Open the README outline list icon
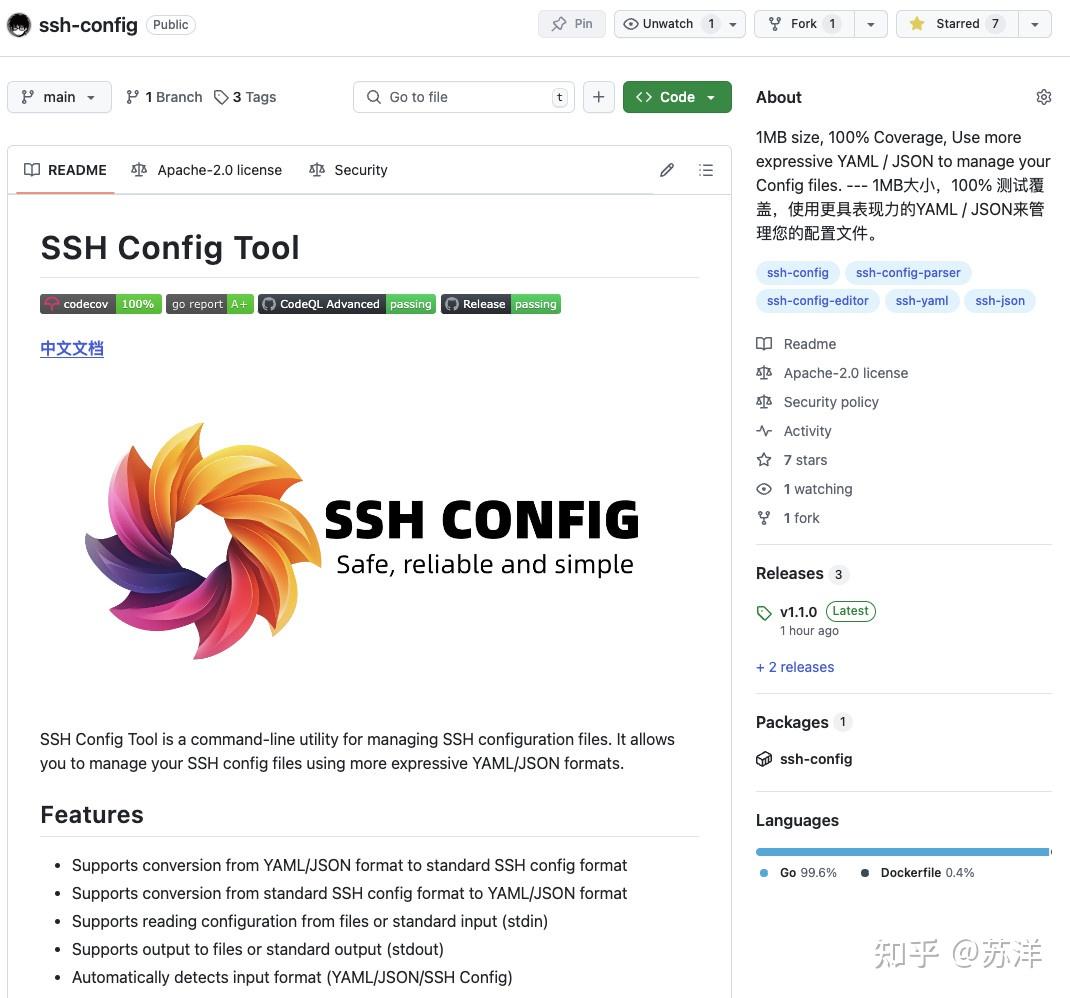Viewport: 1070px width, 998px height. (706, 170)
